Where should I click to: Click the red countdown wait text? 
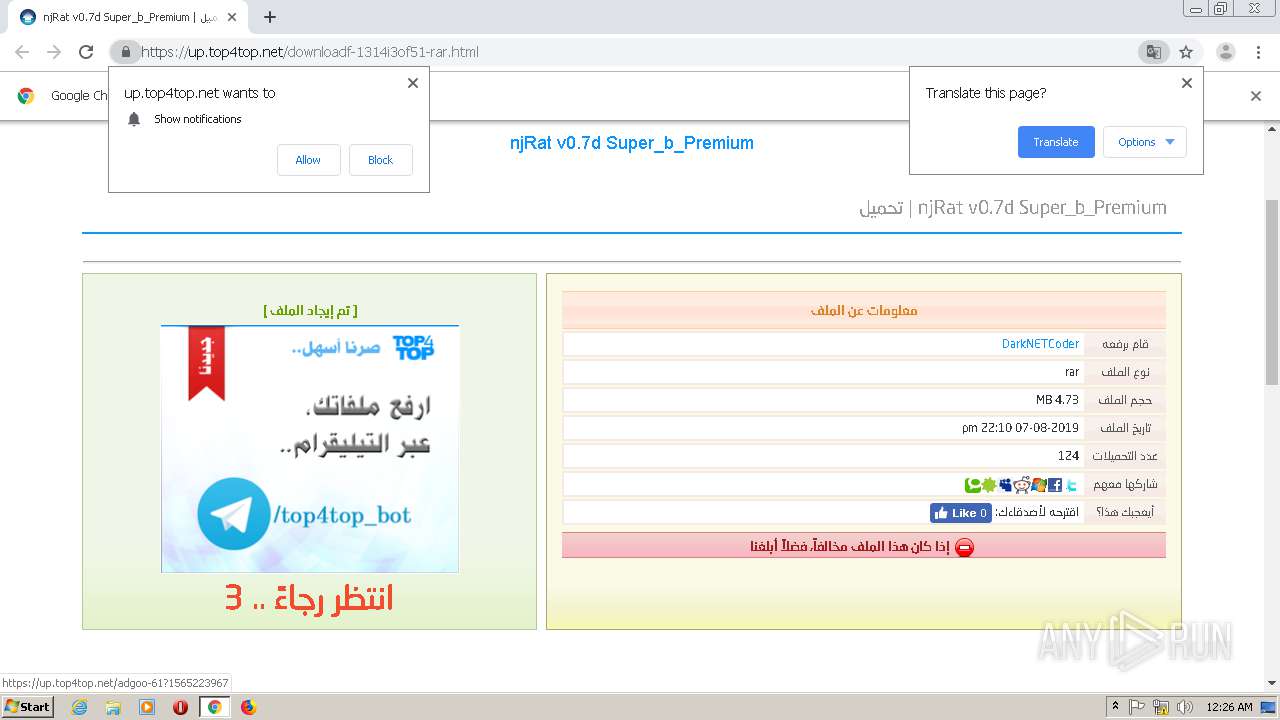click(309, 598)
